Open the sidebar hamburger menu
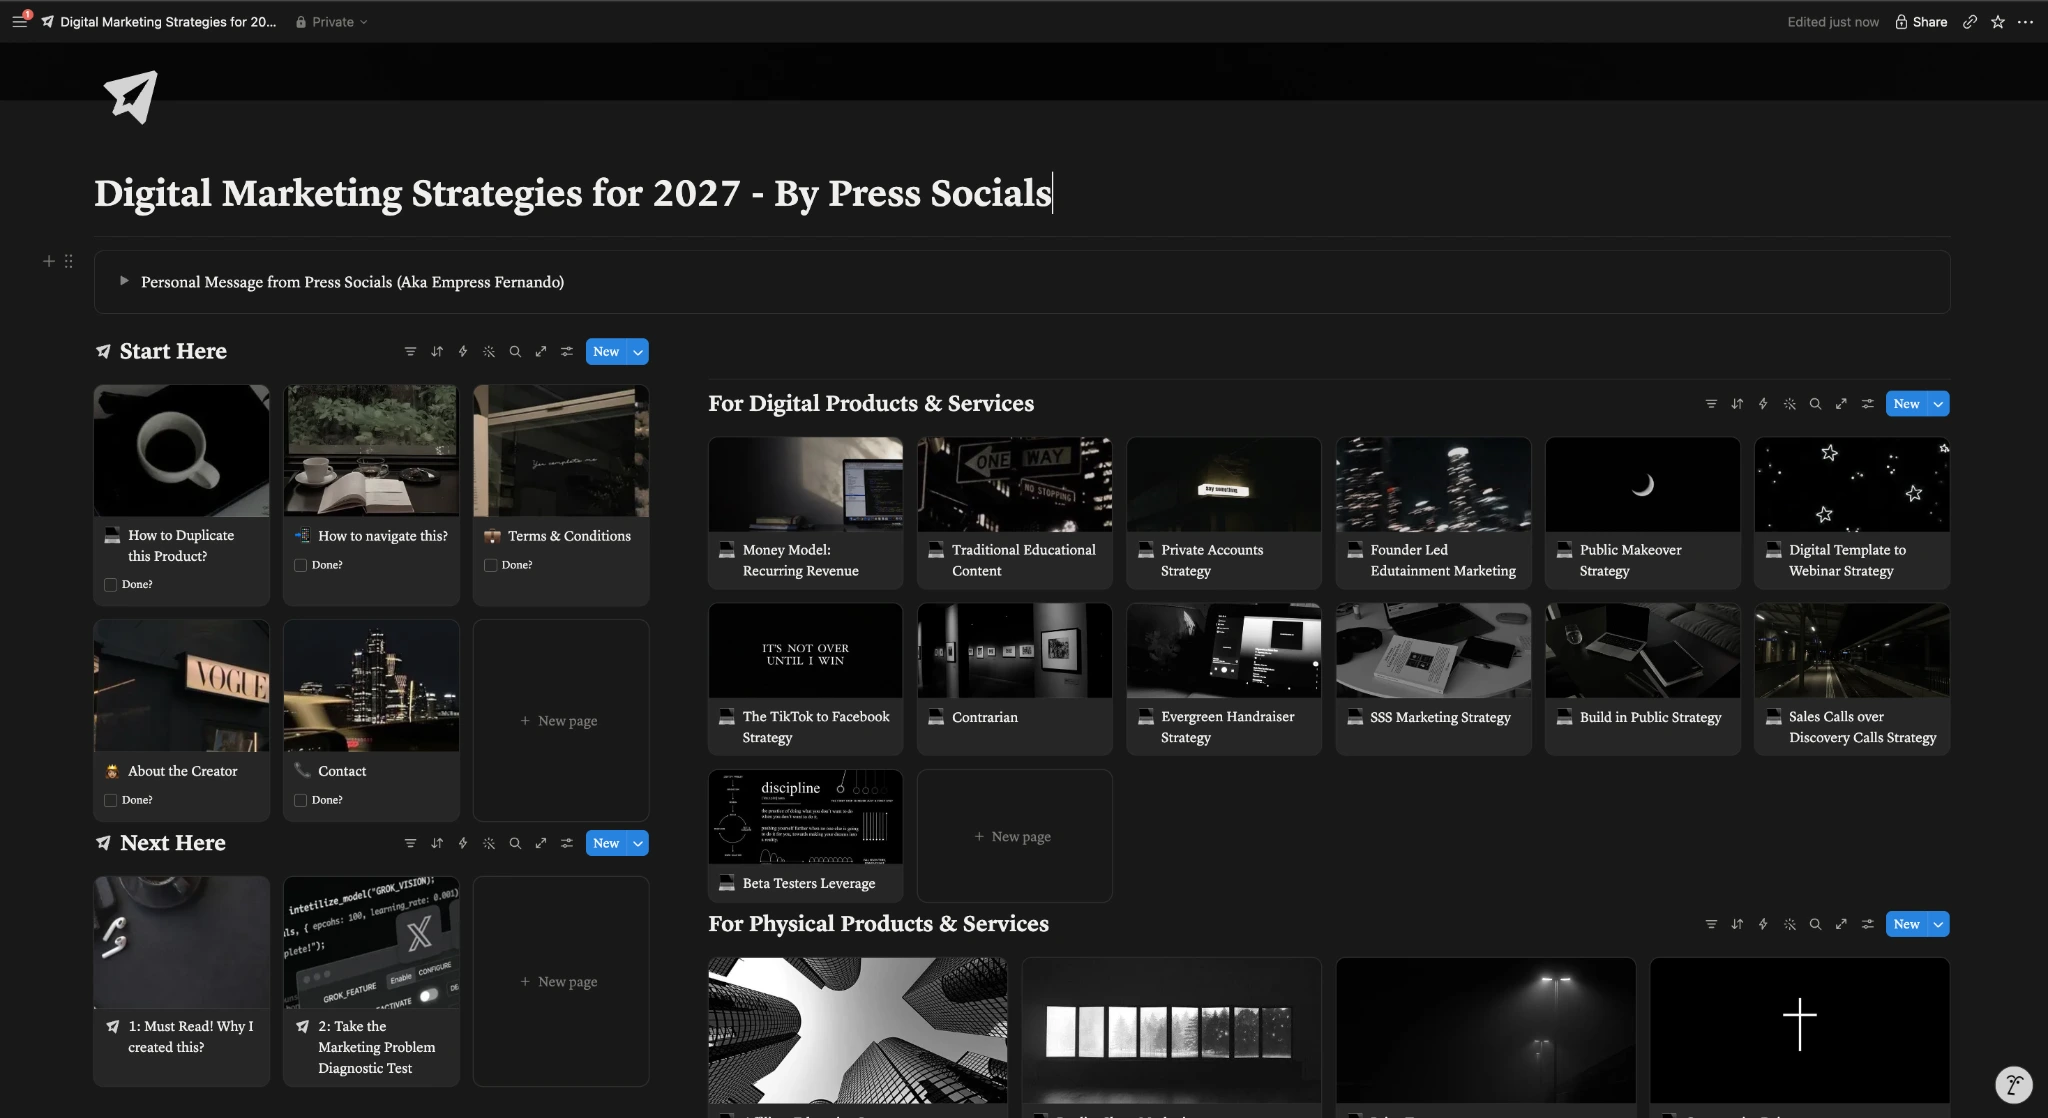This screenshot has width=2048, height=1118. pos(19,21)
